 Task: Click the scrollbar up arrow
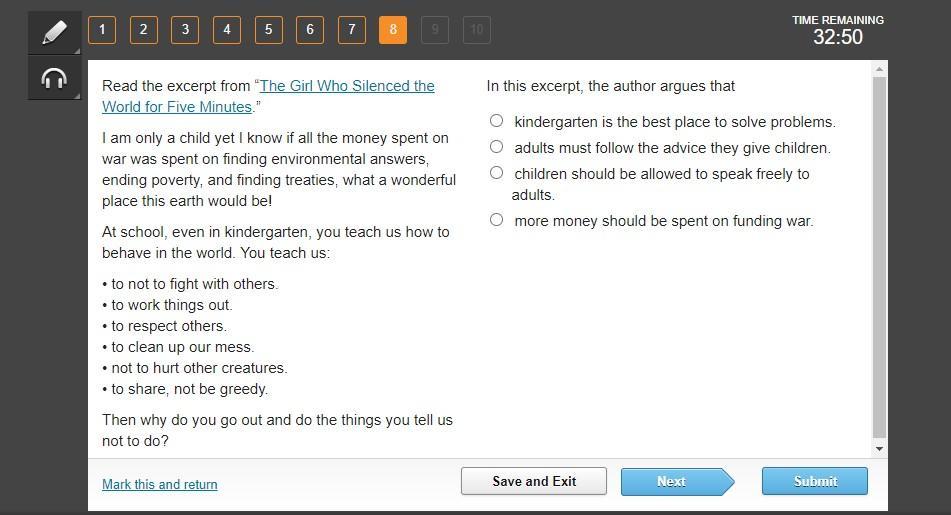pos(879,69)
